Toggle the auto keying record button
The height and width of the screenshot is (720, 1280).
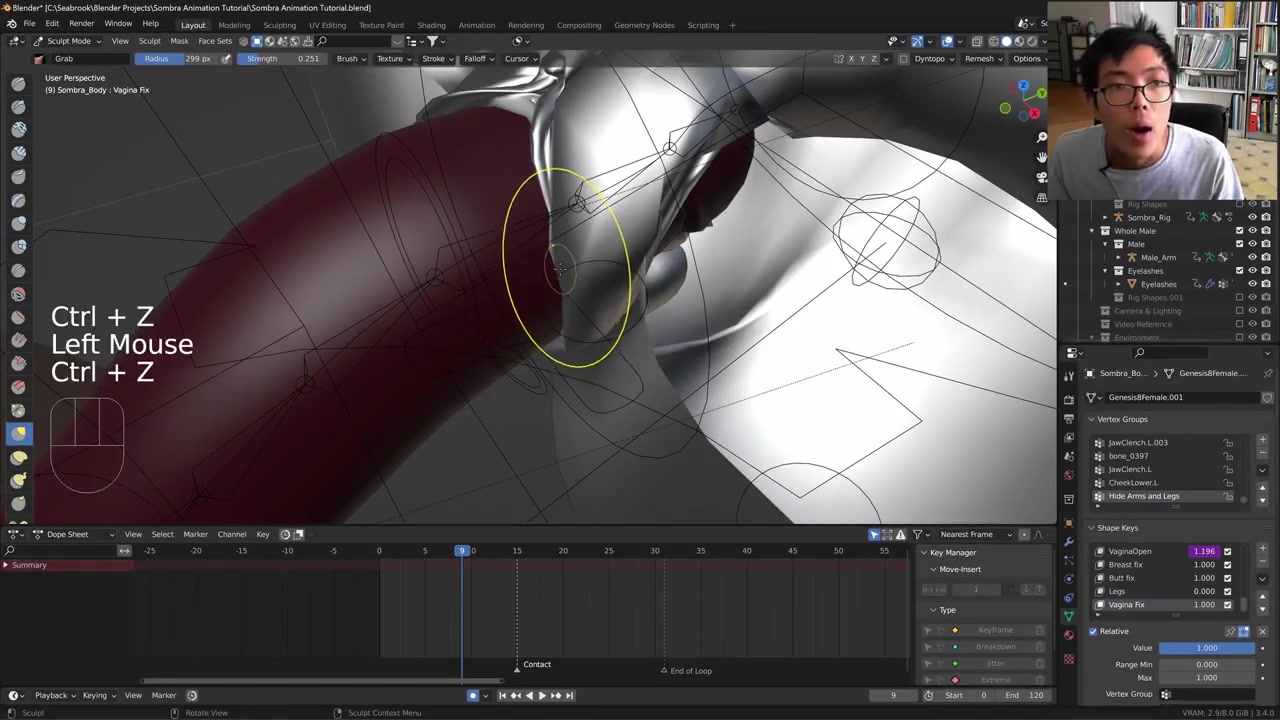click(473, 696)
